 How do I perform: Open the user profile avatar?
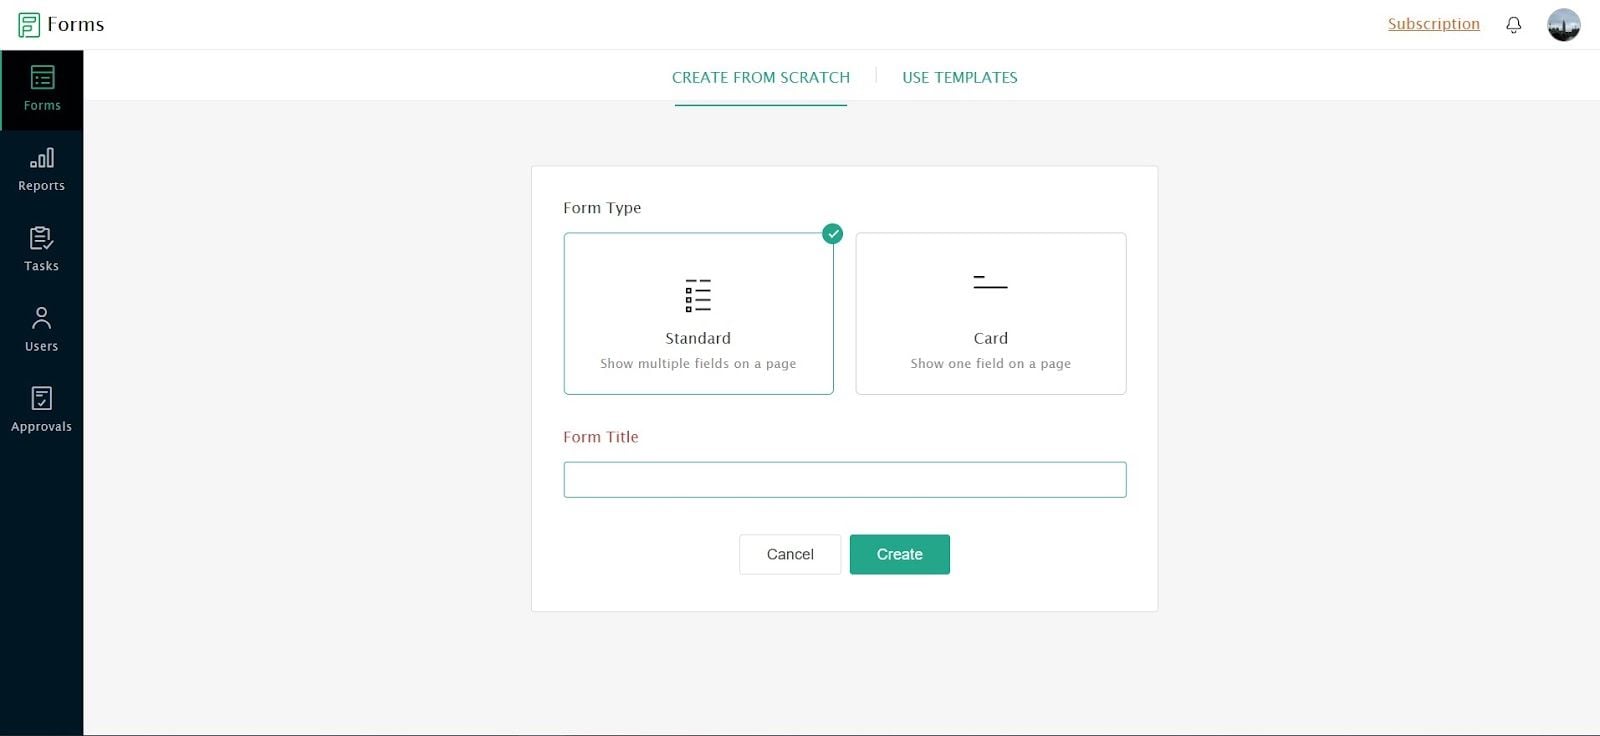1564,25
